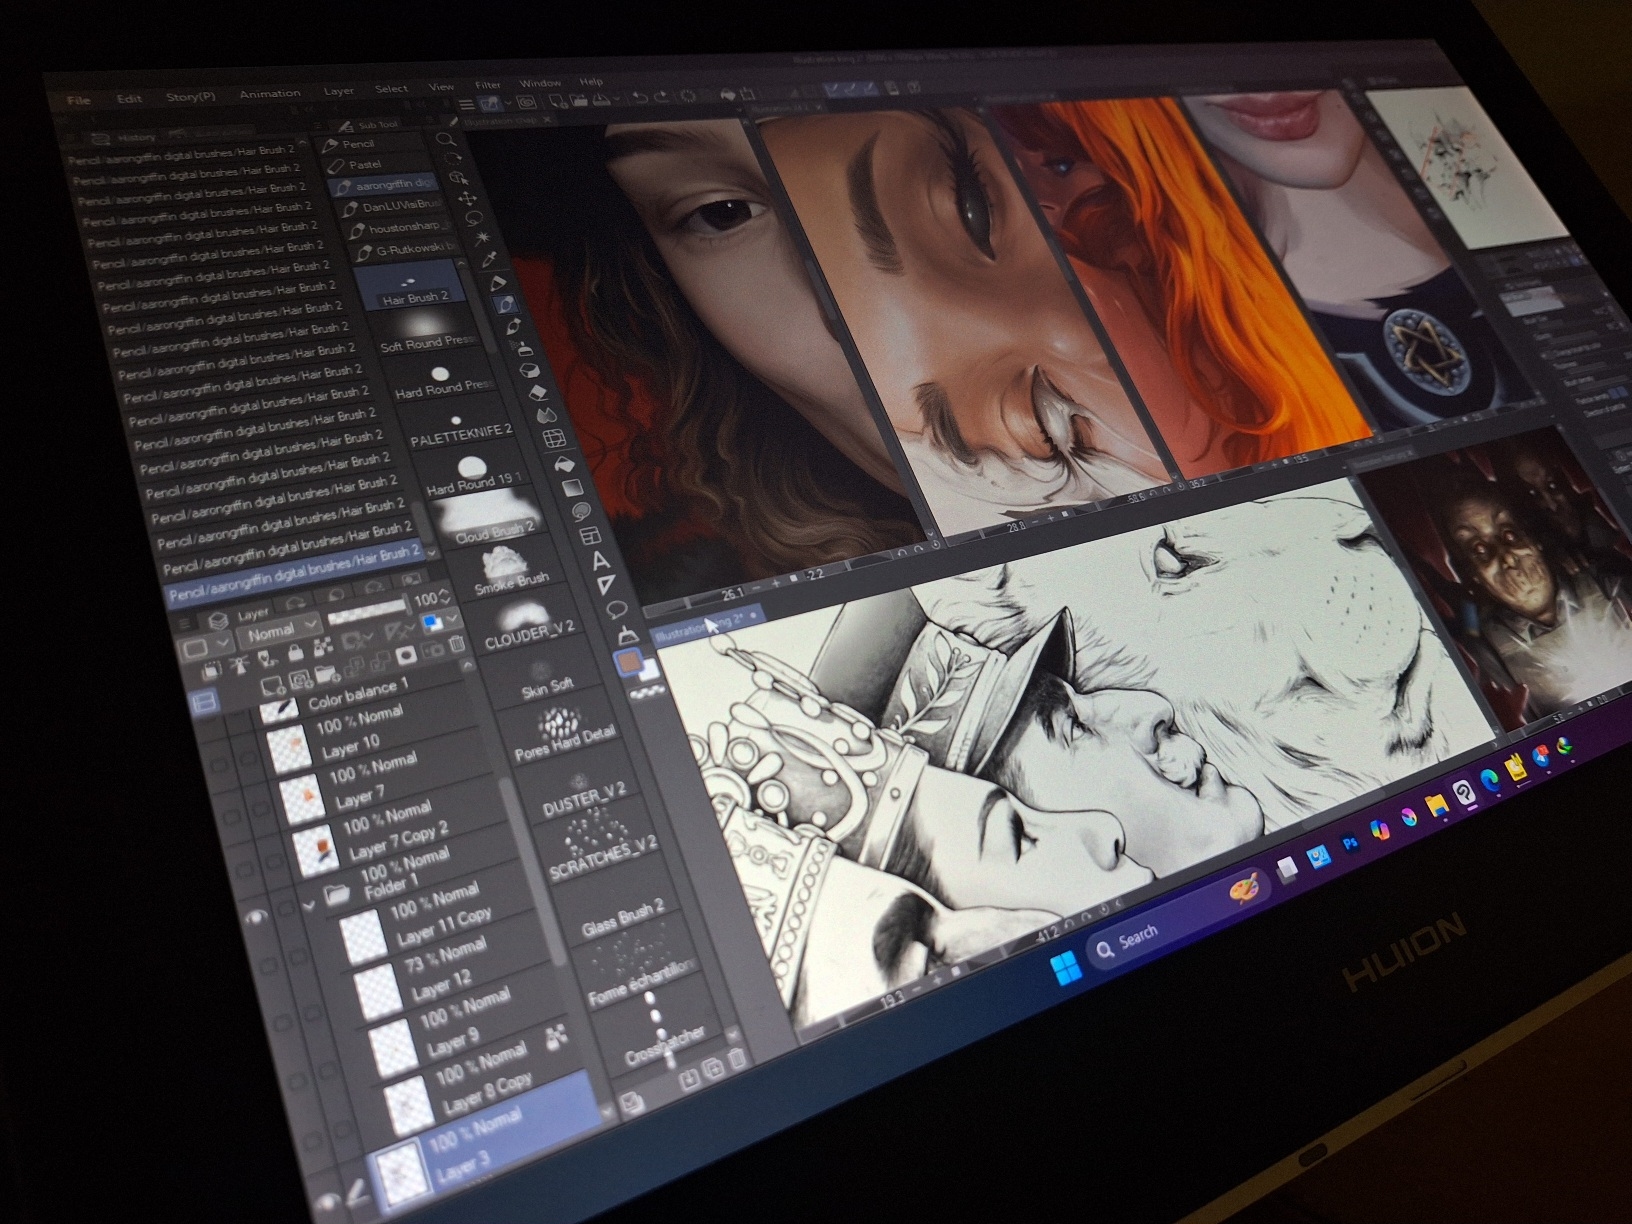
Task: Toggle the Lock Layer icon
Action: coord(294,654)
